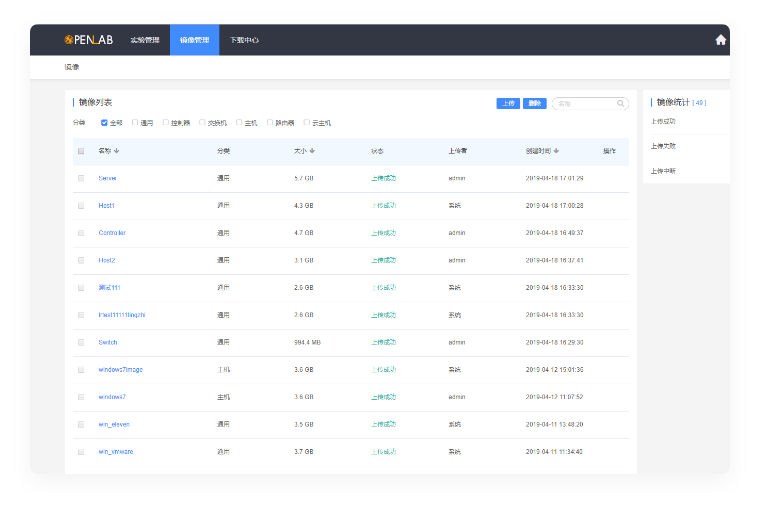Toggle the select-all checkbox in table header
The image size is (760, 510).
coord(81,151)
